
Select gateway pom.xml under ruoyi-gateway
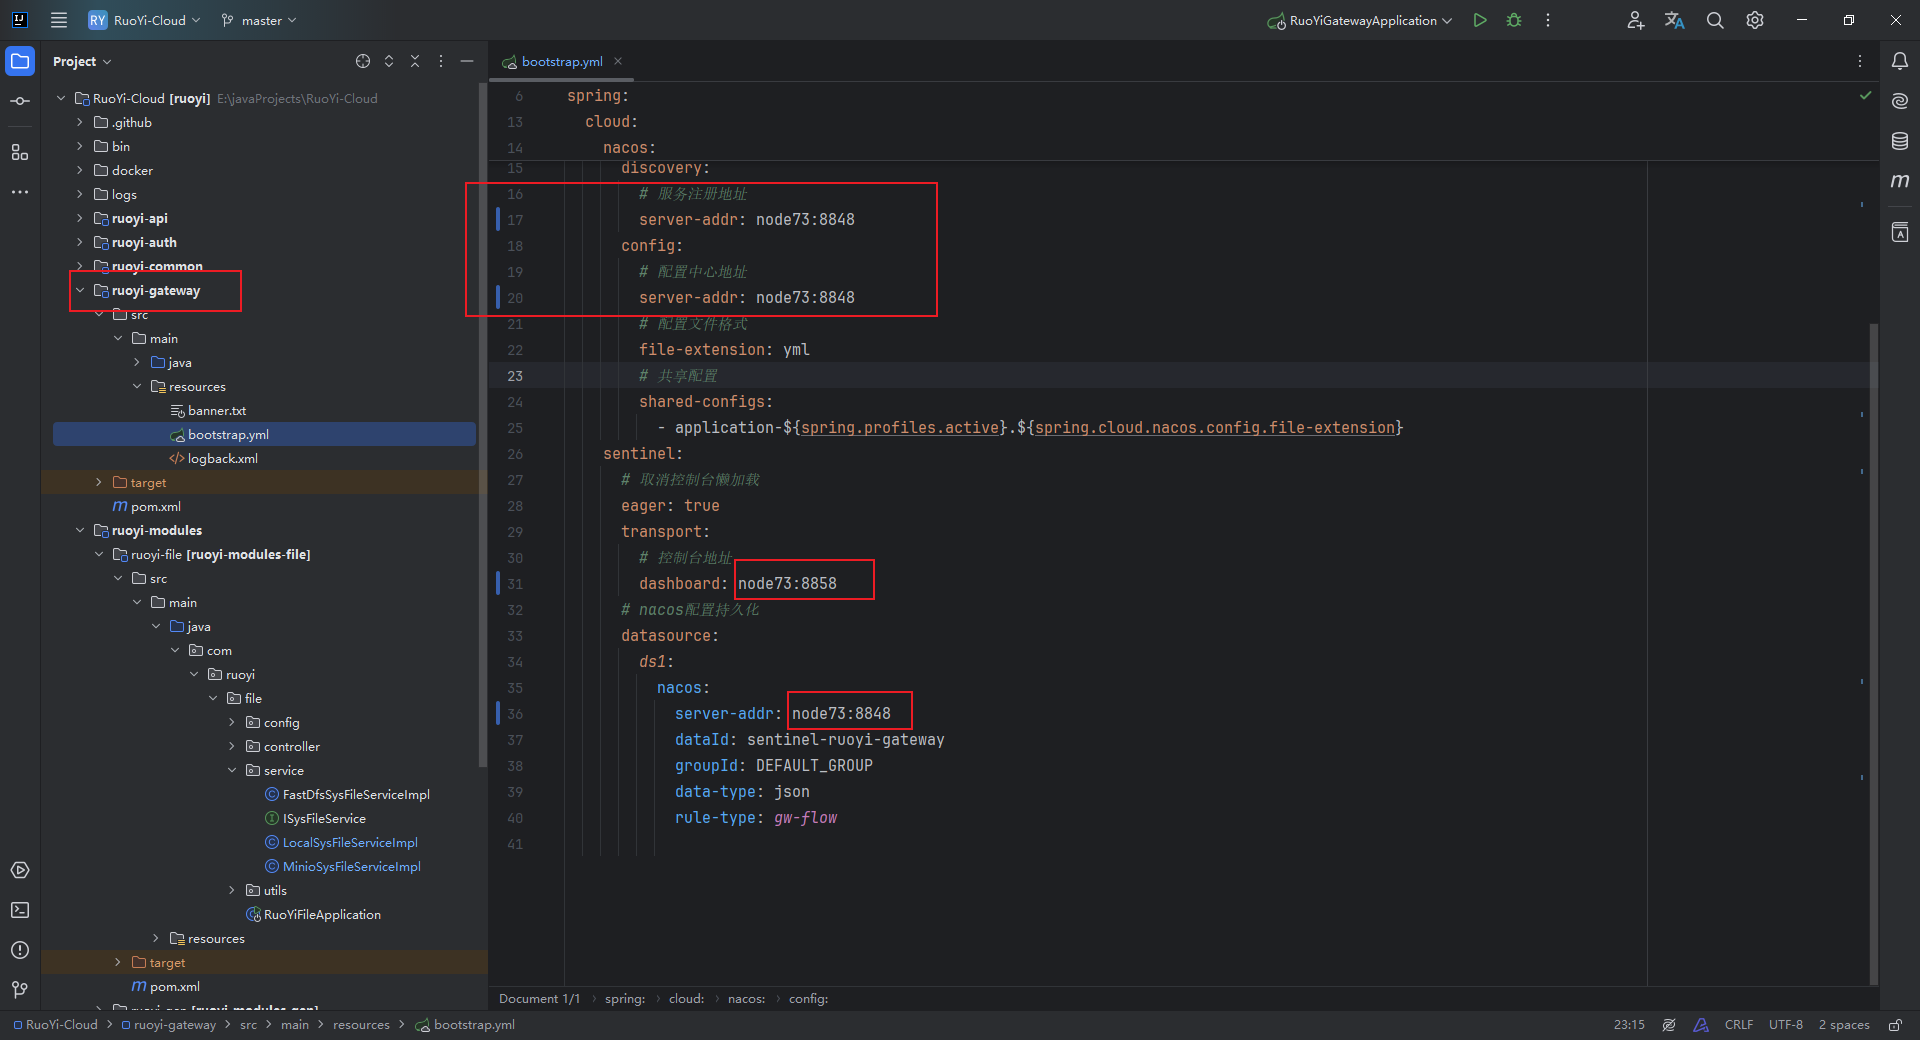point(155,506)
